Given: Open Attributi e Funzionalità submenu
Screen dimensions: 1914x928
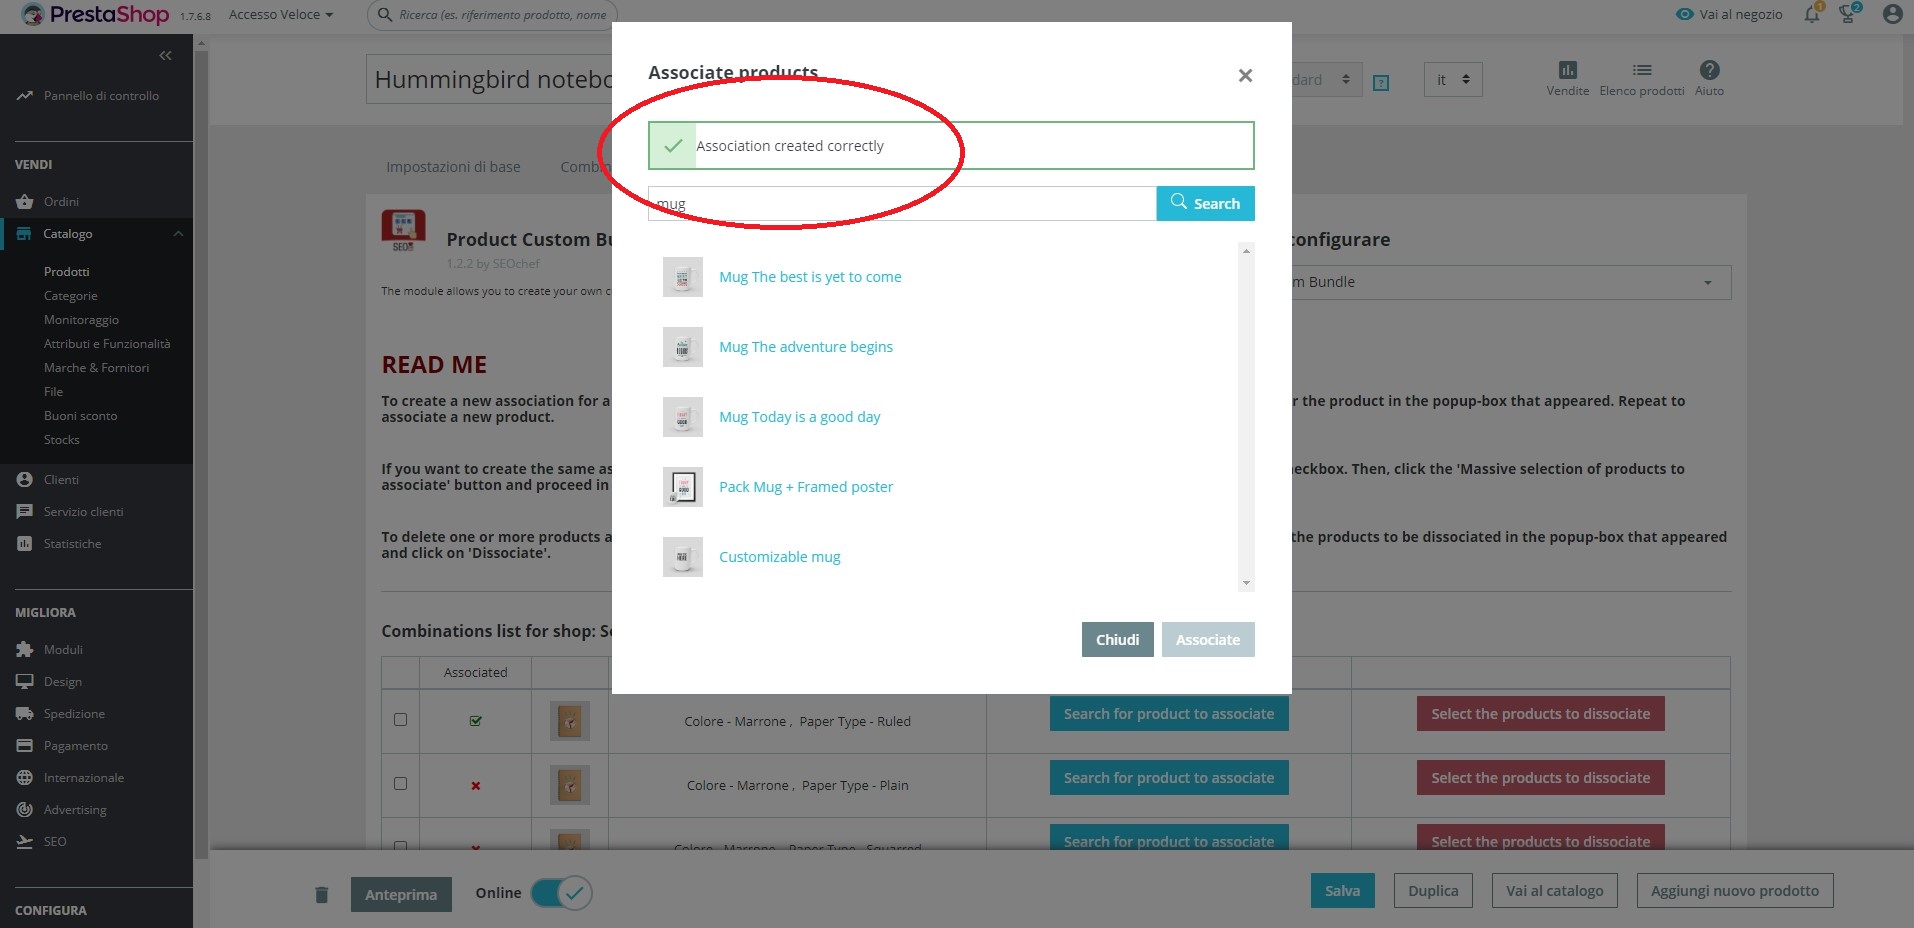Looking at the screenshot, I should click(107, 344).
